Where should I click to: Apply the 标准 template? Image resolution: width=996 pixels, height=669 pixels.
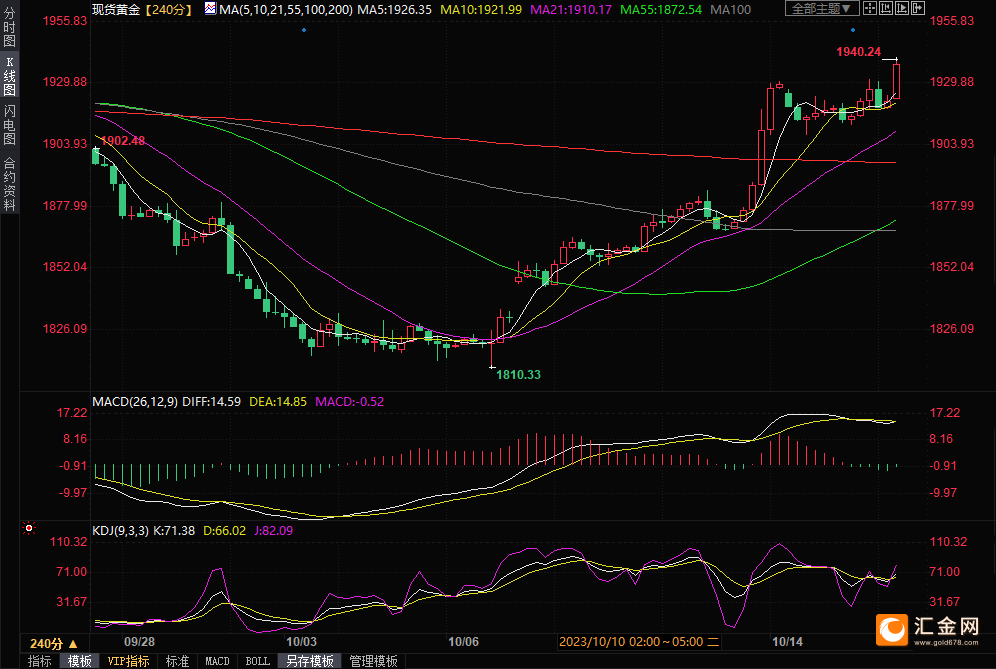pos(177,661)
